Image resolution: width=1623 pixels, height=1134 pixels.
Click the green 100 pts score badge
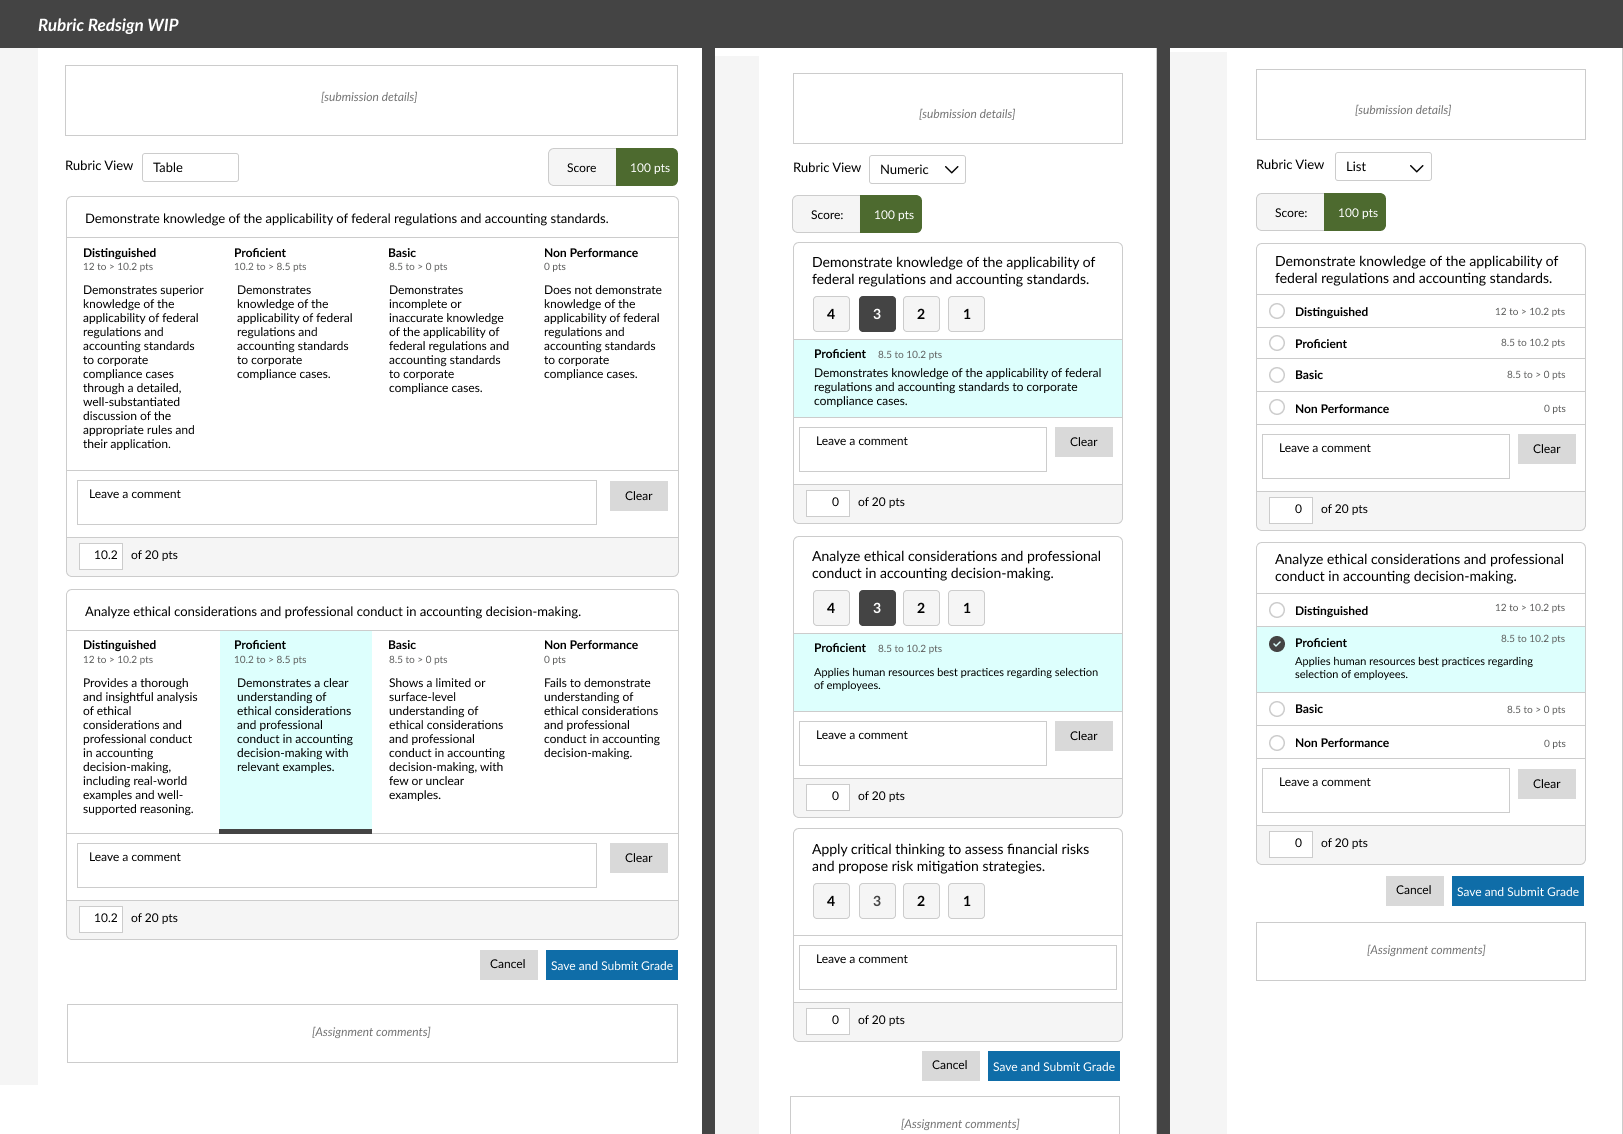(x=647, y=167)
